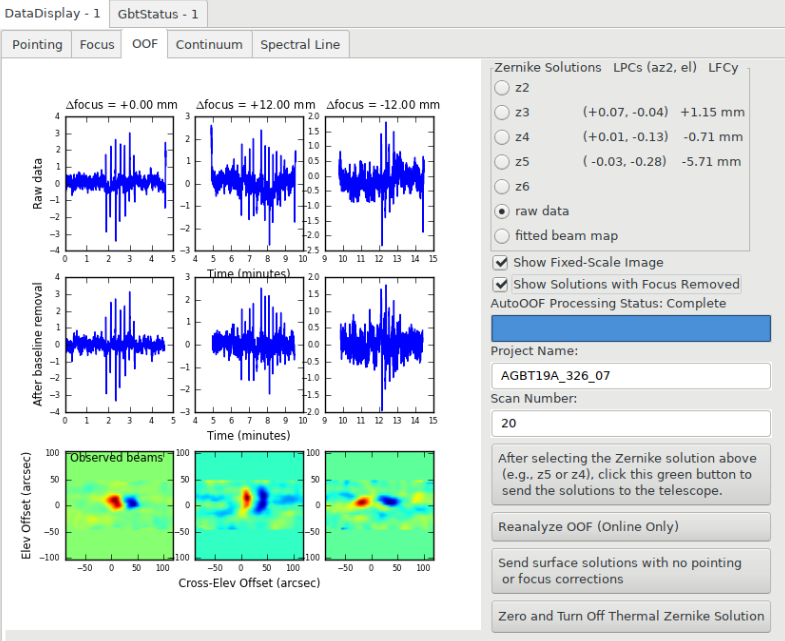785x641 pixels.
Task: Click the 9–15 minutes after-baseline-removal plot
Action: click(379, 345)
